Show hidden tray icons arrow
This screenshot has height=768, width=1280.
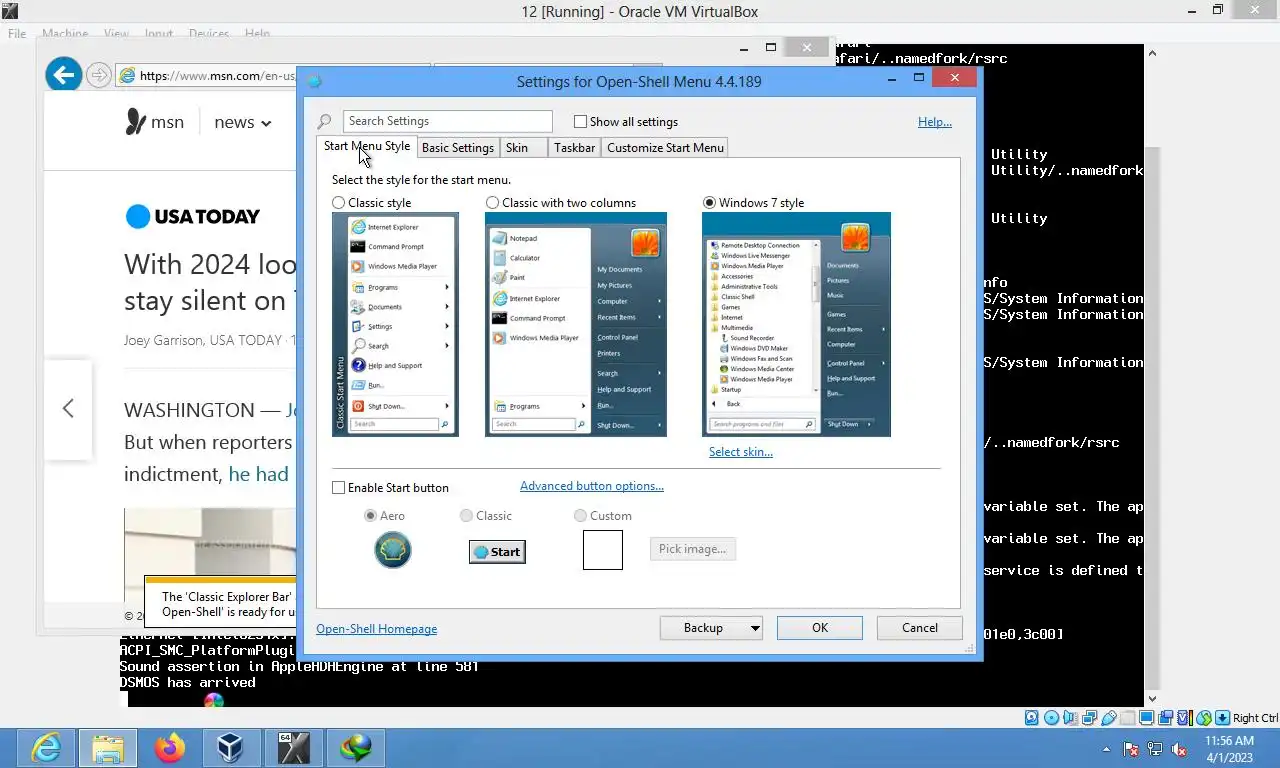(1106, 749)
